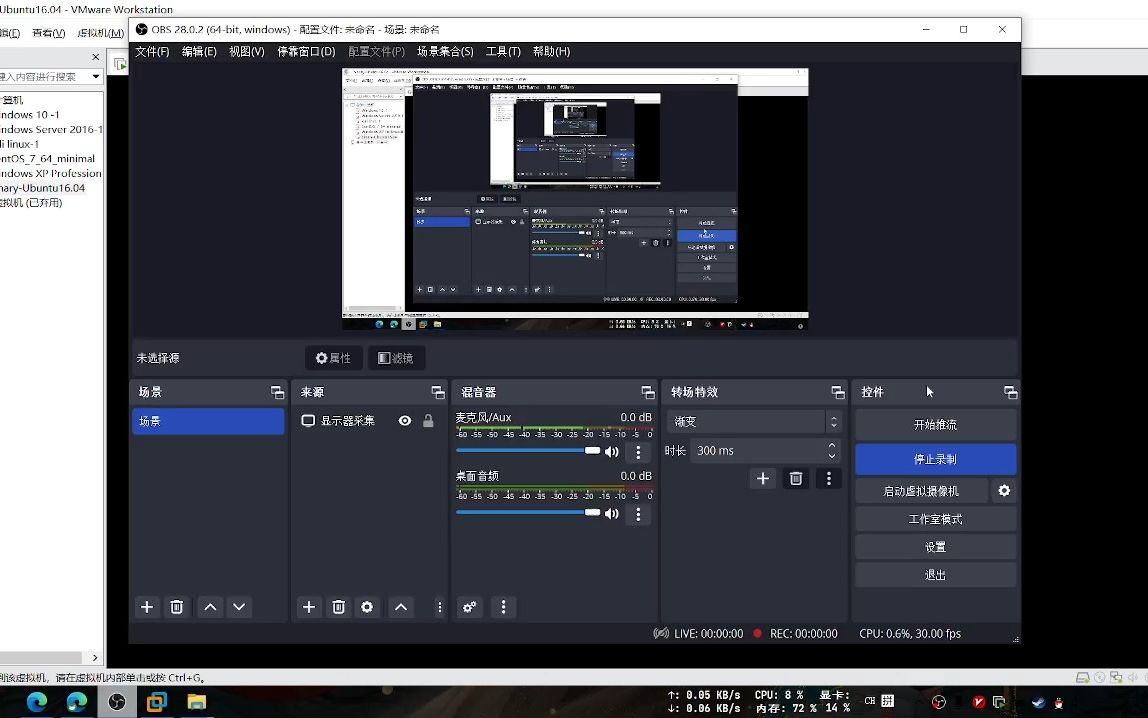Hide the 显示器采集 source with the eye icon
Viewport: 1148px width, 718px height.
[x=404, y=421]
